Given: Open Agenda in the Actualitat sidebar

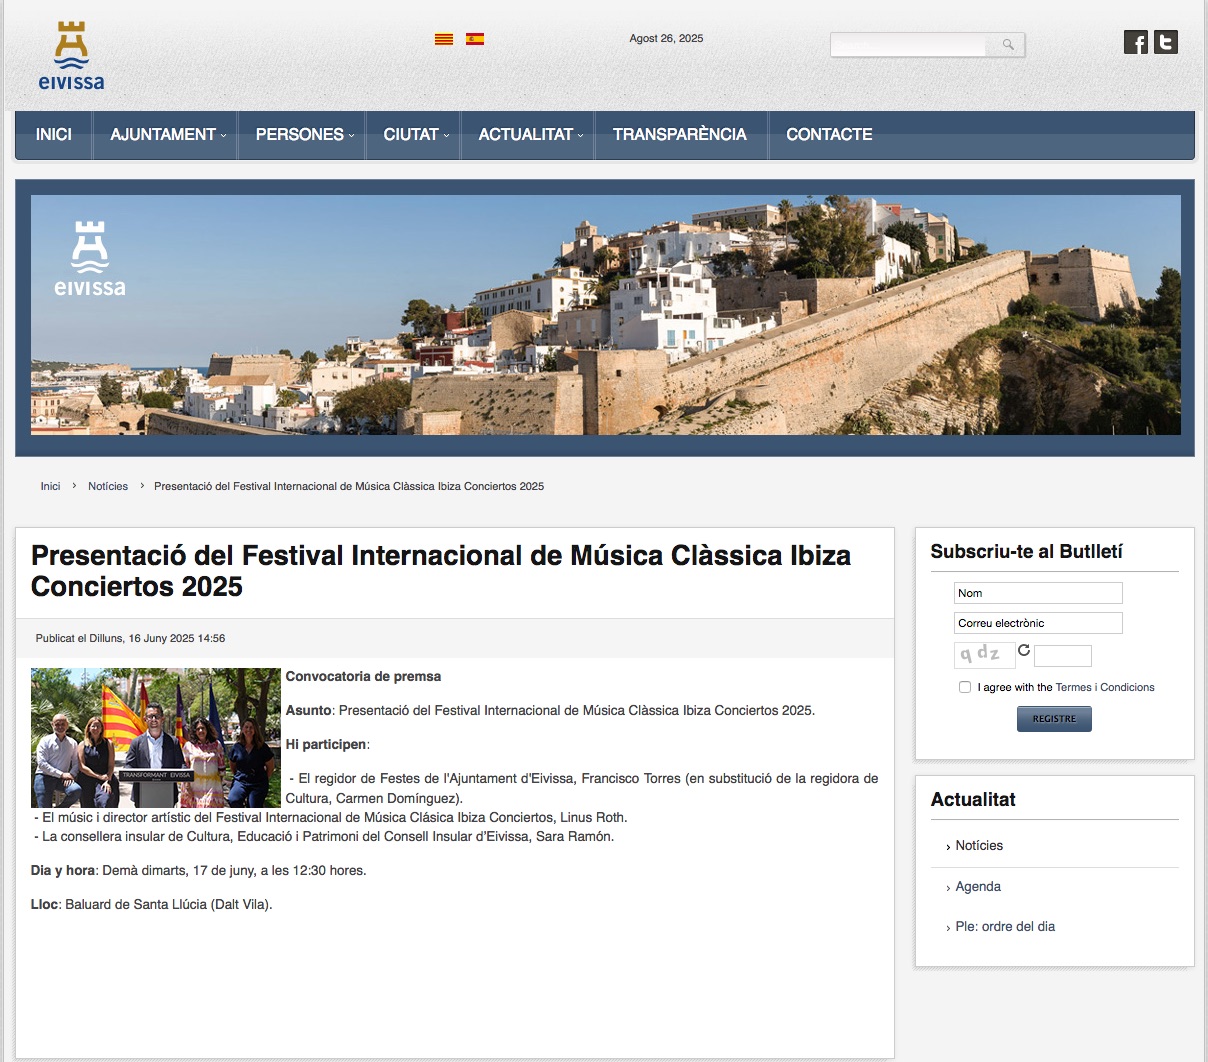Looking at the screenshot, I should tap(978, 886).
